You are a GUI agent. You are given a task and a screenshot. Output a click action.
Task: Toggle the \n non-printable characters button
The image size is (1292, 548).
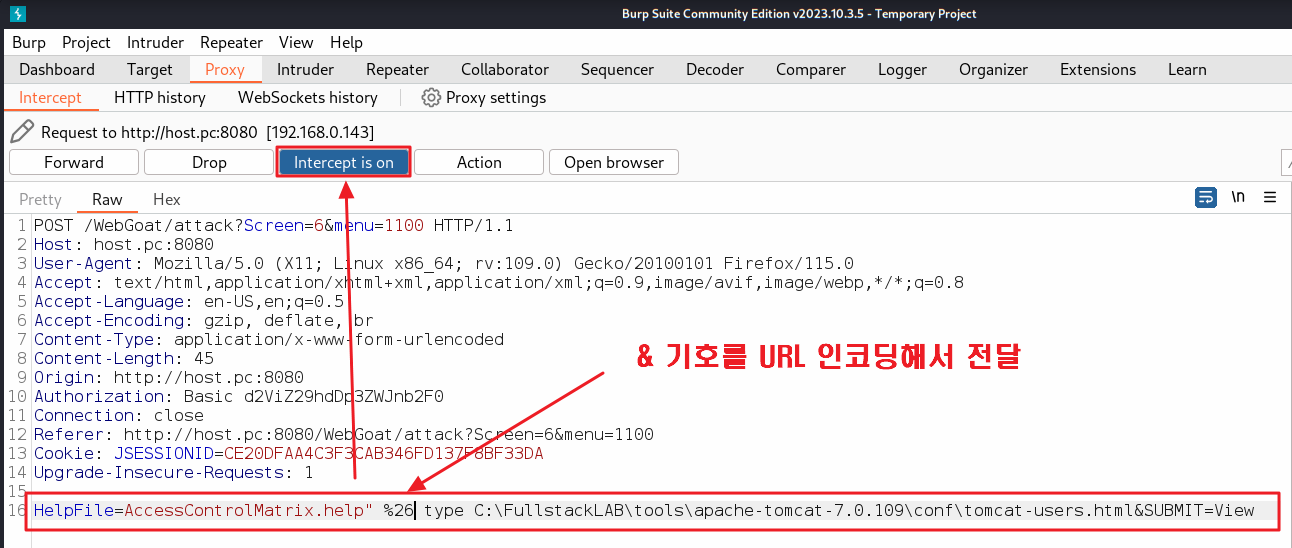click(x=1238, y=197)
